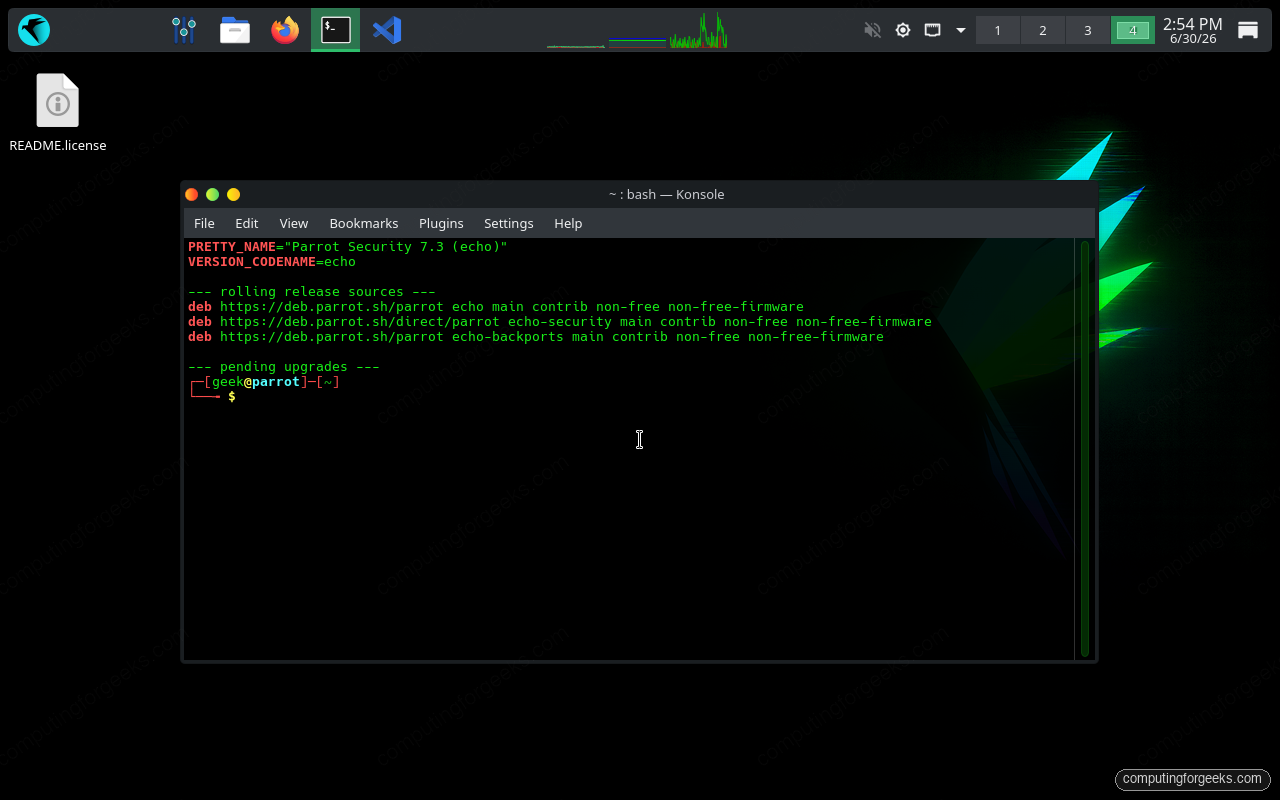Switch to workspace 1
The height and width of the screenshot is (800, 1280).
[998, 30]
